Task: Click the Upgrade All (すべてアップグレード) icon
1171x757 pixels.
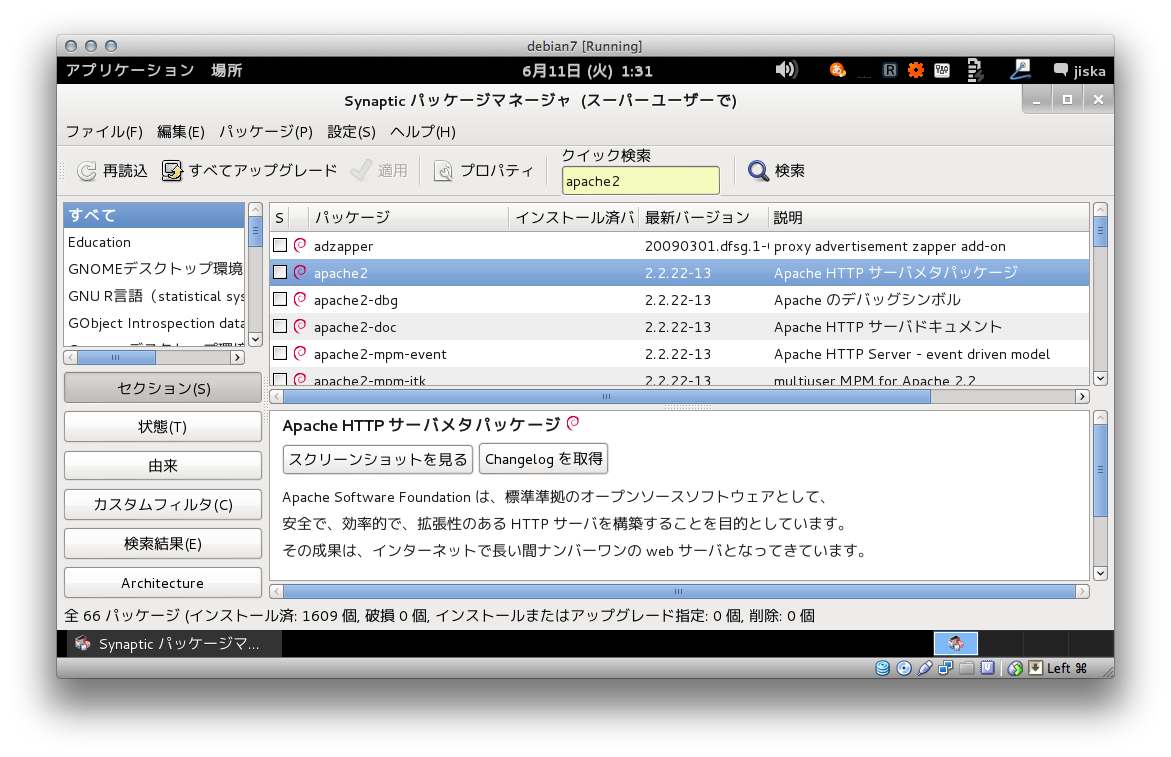Action: pos(172,171)
